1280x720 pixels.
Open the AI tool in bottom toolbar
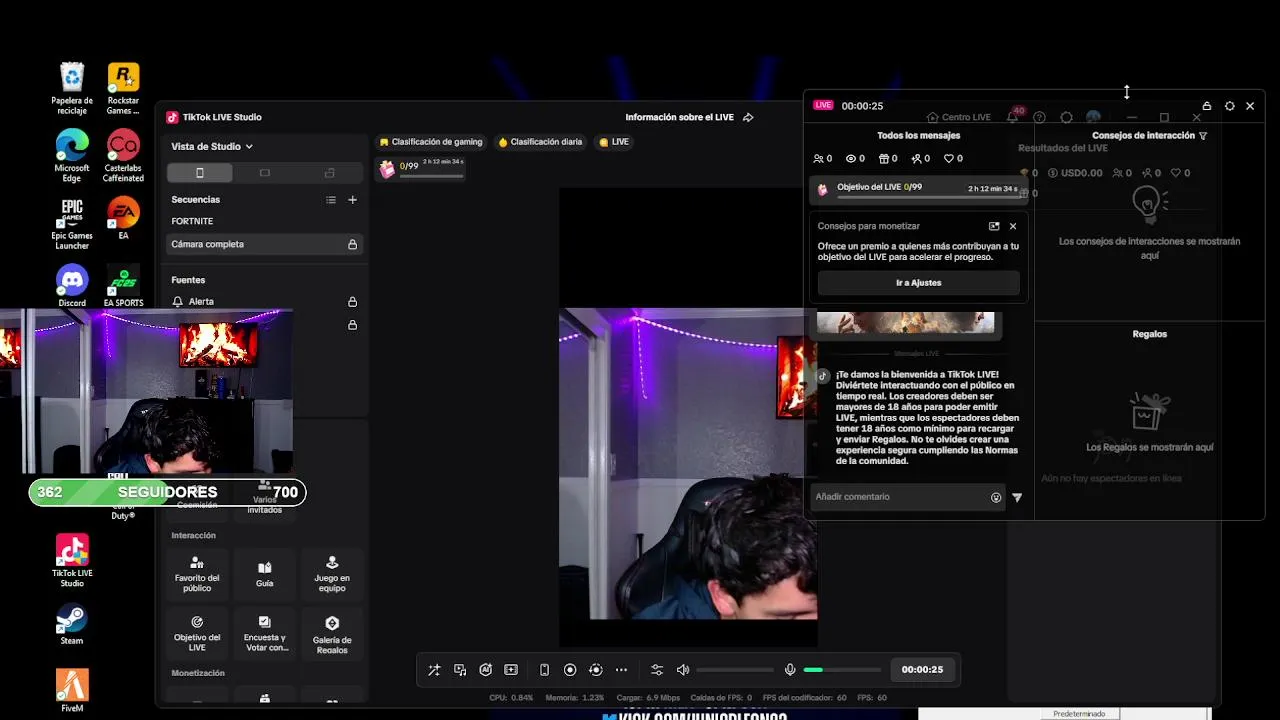(x=485, y=670)
